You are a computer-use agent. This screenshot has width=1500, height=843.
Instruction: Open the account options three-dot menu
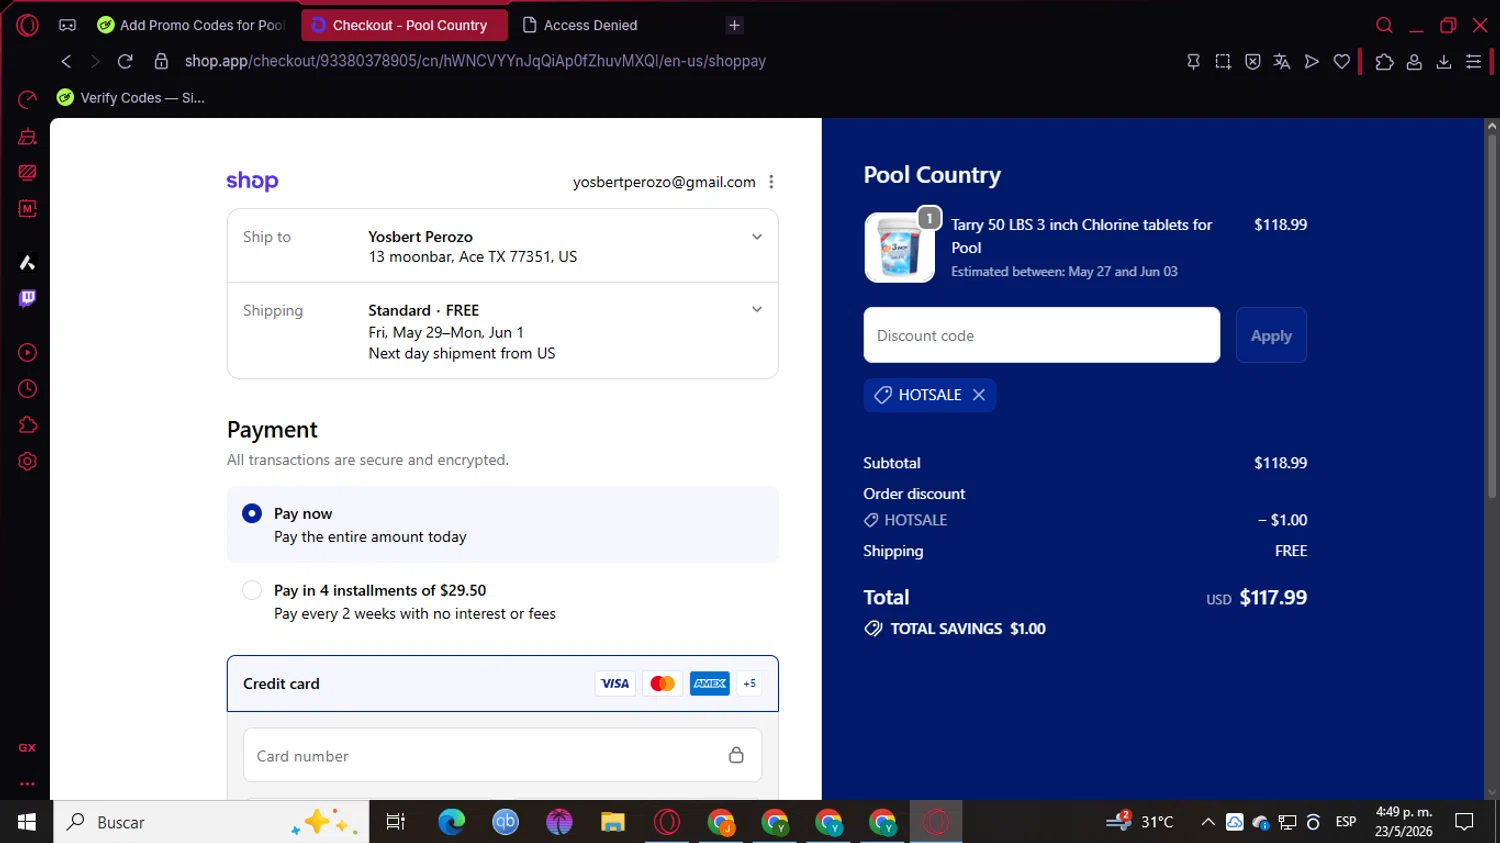(x=771, y=182)
